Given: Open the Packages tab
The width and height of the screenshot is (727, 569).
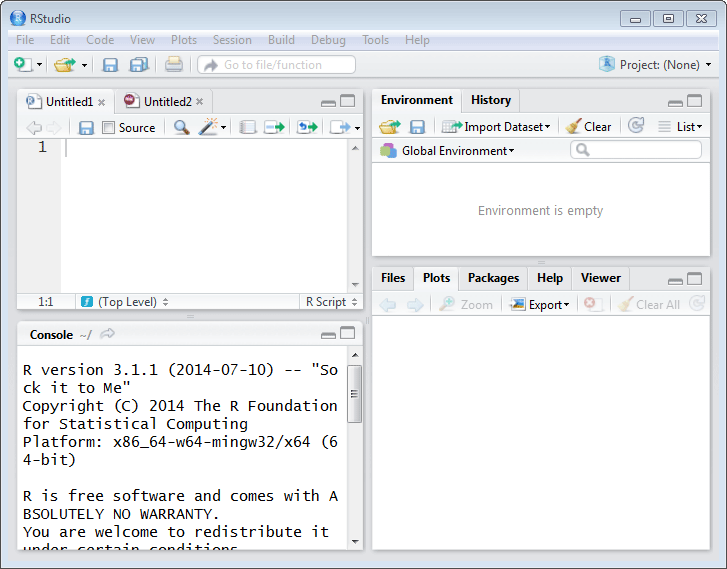Looking at the screenshot, I should [493, 278].
